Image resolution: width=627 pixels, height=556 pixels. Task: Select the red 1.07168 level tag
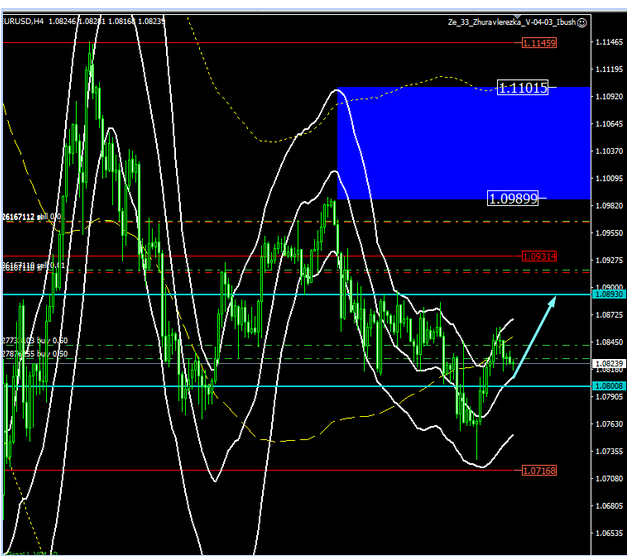pyautogui.click(x=539, y=470)
